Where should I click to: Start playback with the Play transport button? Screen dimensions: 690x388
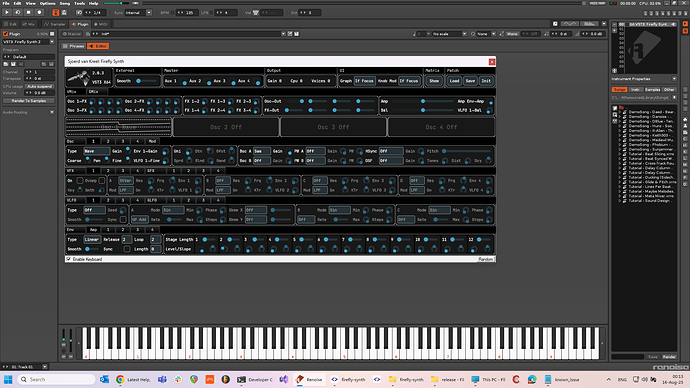pyautogui.click(x=7, y=13)
